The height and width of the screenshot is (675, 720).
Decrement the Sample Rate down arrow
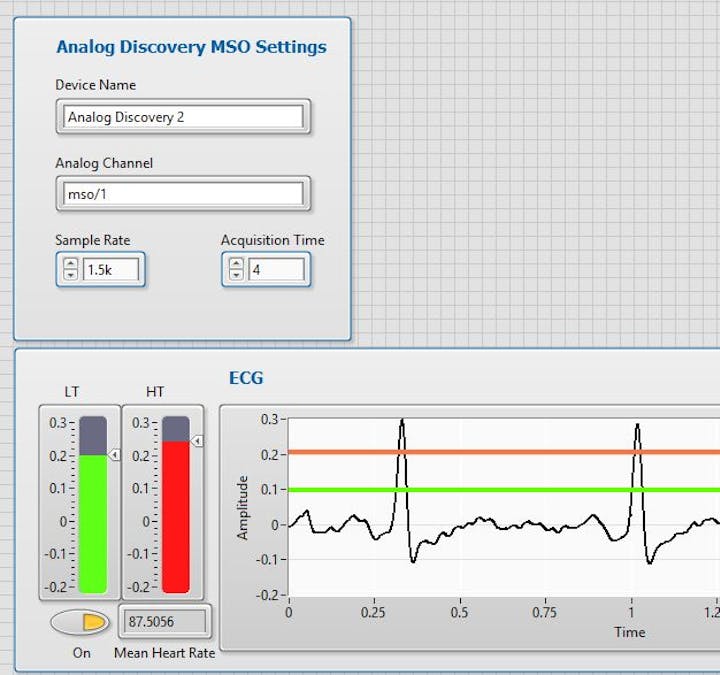coord(70,275)
